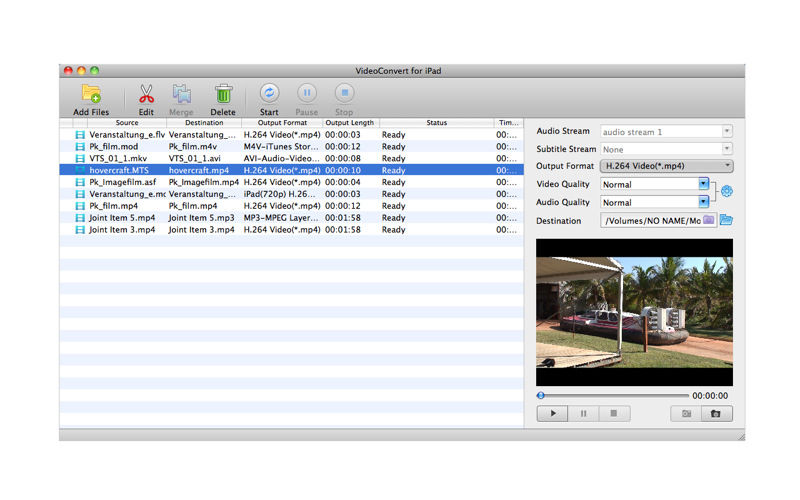The width and height of the screenshot is (800, 500).
Task: Delete selected item with trash icon
Action: [x=223, y=94]
